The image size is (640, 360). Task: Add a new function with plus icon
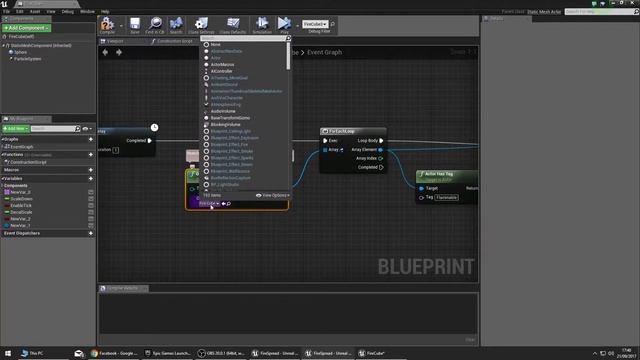click(x=91, y=155)
